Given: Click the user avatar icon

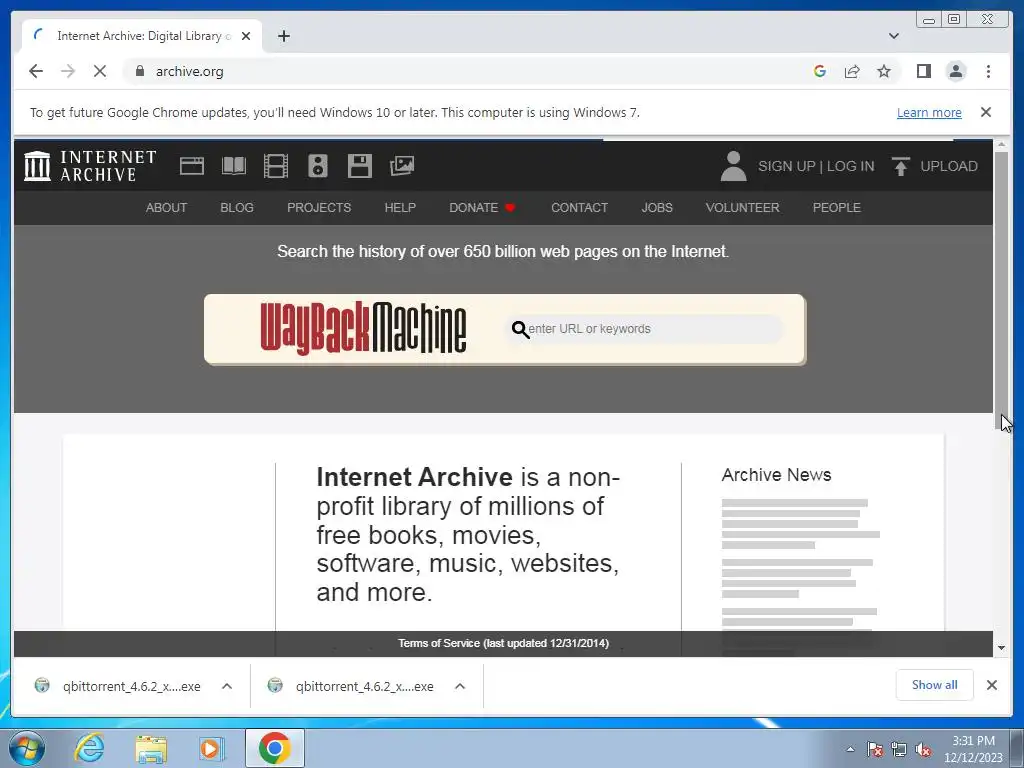Looking at the screenshot, I should point(733,166).
